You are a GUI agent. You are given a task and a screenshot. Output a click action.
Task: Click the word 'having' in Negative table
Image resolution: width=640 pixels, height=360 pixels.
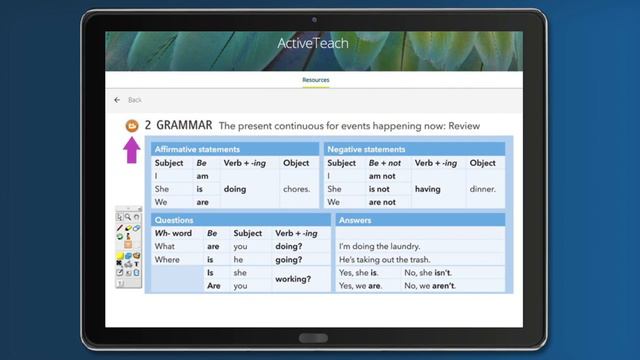click(427, 189)
